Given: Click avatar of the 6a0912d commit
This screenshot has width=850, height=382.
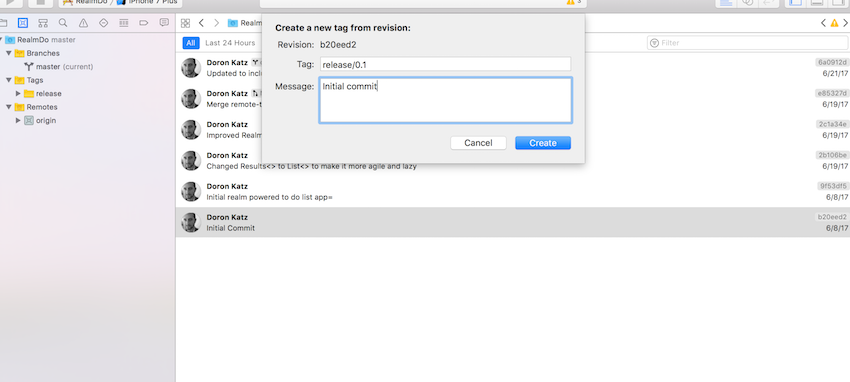Looking at the screenshot, I should click(x=191, y=68).
